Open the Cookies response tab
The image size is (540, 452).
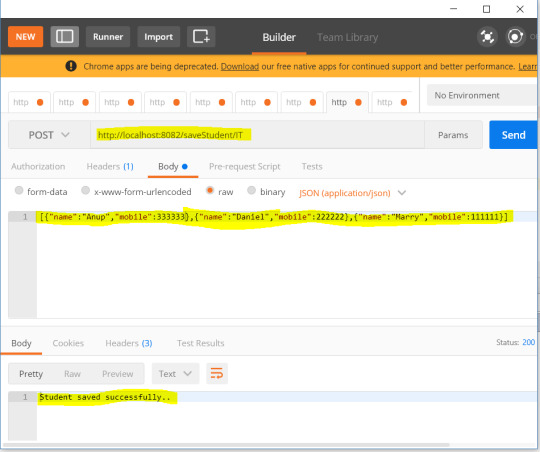(x=68, y=343)
